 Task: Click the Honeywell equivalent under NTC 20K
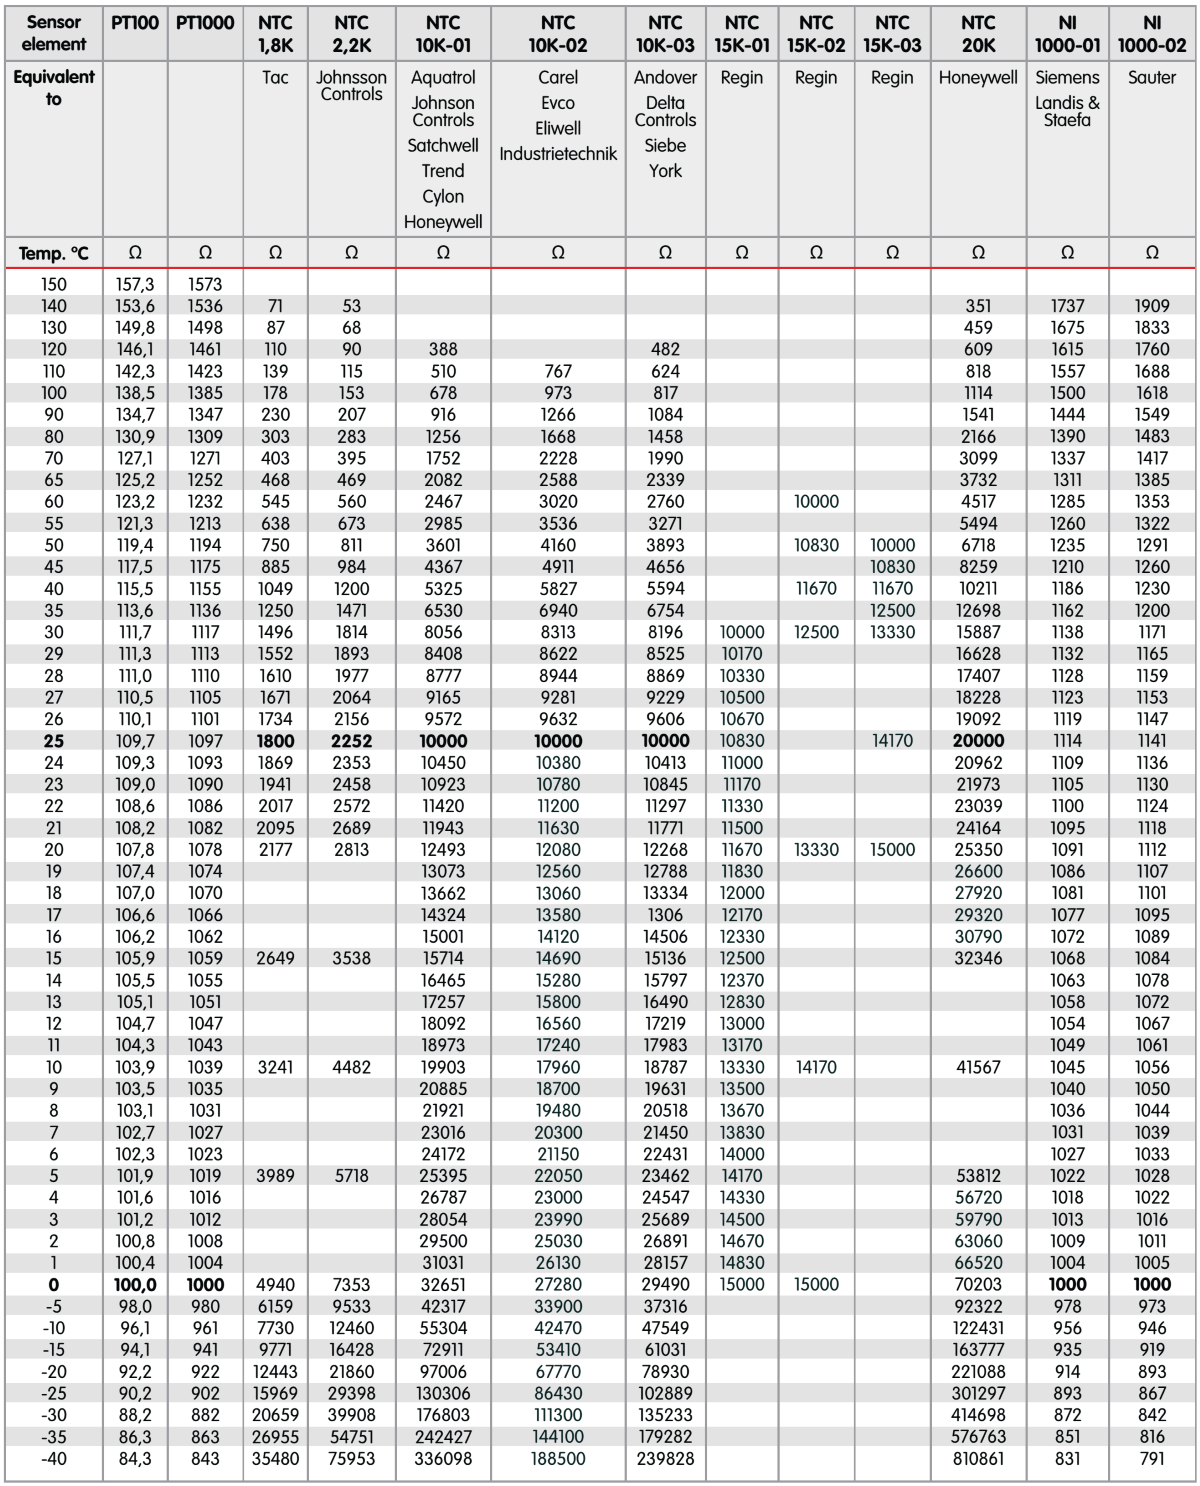pos(978,78)
